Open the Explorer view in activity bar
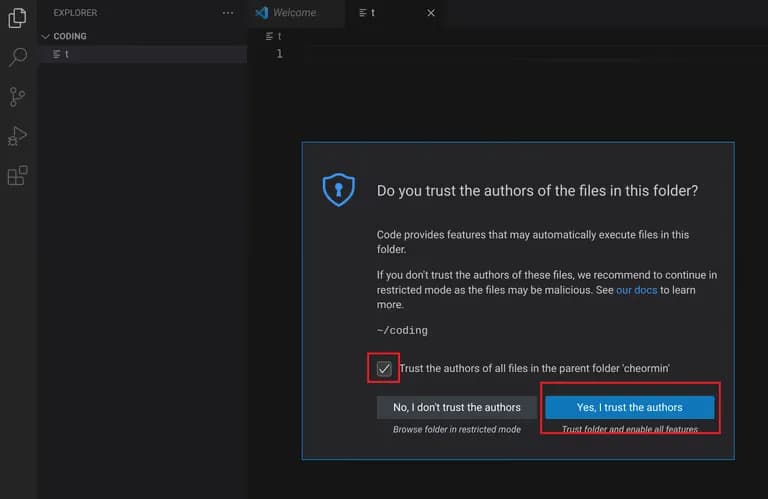 17,18
